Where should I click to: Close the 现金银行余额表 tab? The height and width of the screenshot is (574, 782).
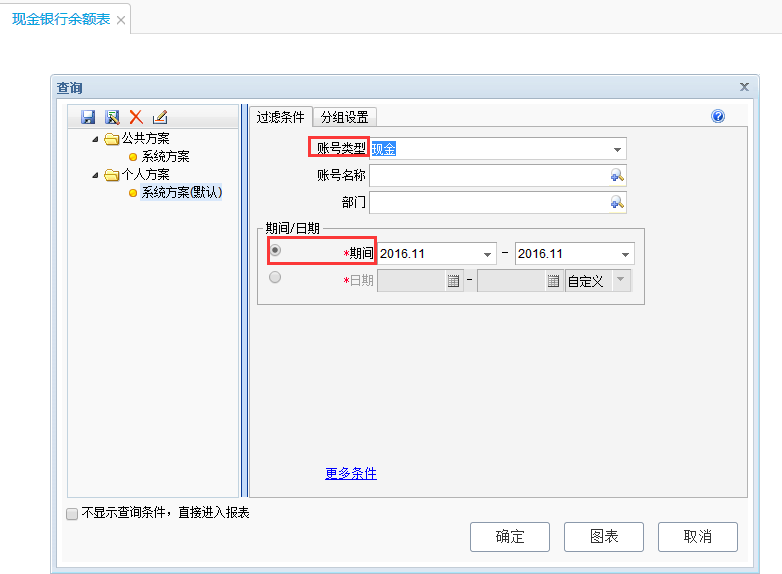click(x=121, y=20)
